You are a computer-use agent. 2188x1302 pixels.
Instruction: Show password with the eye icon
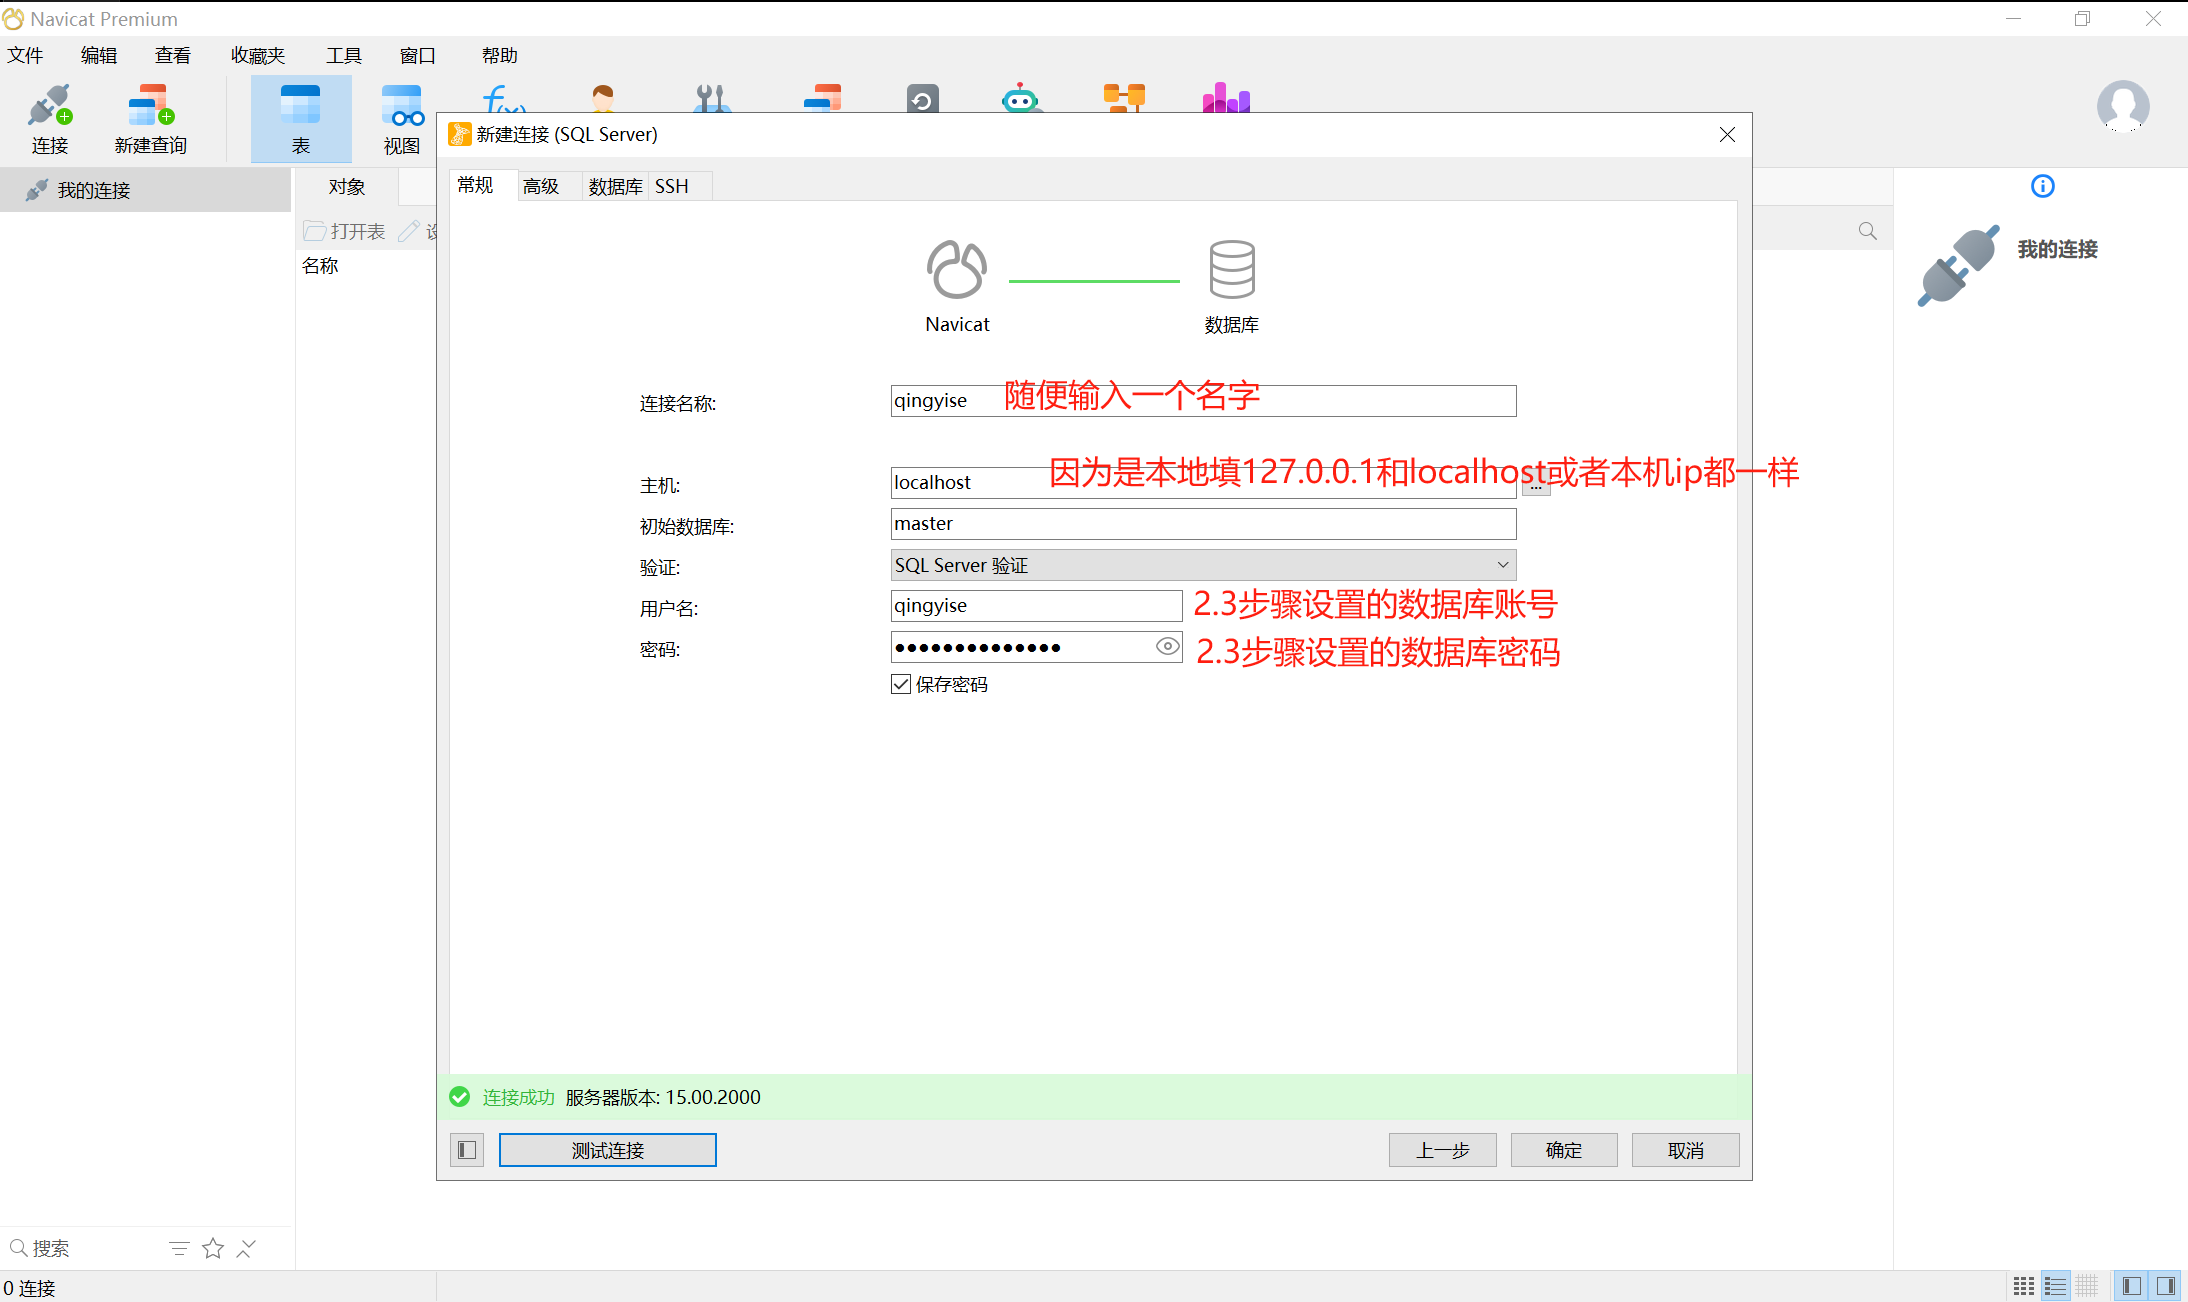pyautogui.click(x=1166, y=647)
